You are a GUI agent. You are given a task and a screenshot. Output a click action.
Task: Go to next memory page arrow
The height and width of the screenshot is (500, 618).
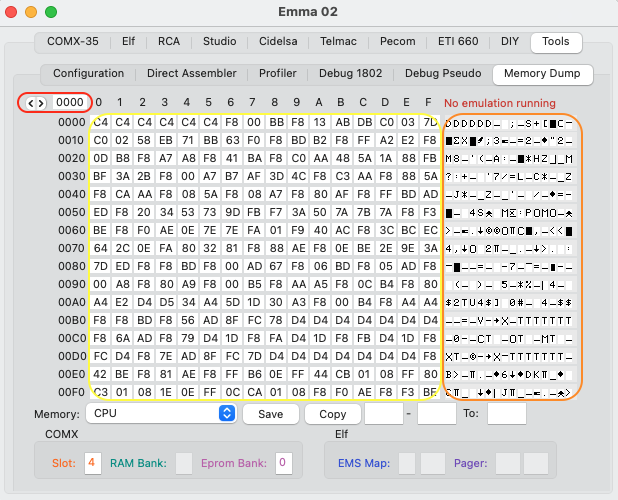coord(41,103)
